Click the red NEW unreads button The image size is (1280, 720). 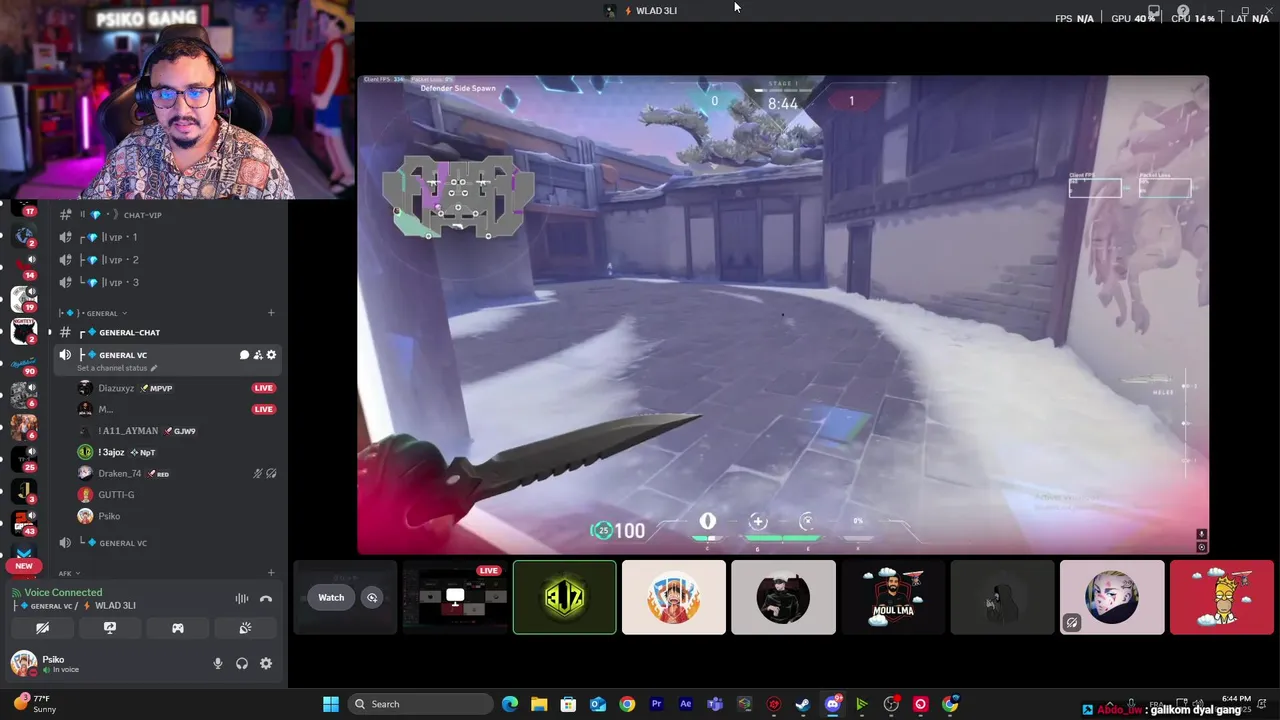pyautogui.click(x=24, y=566)
